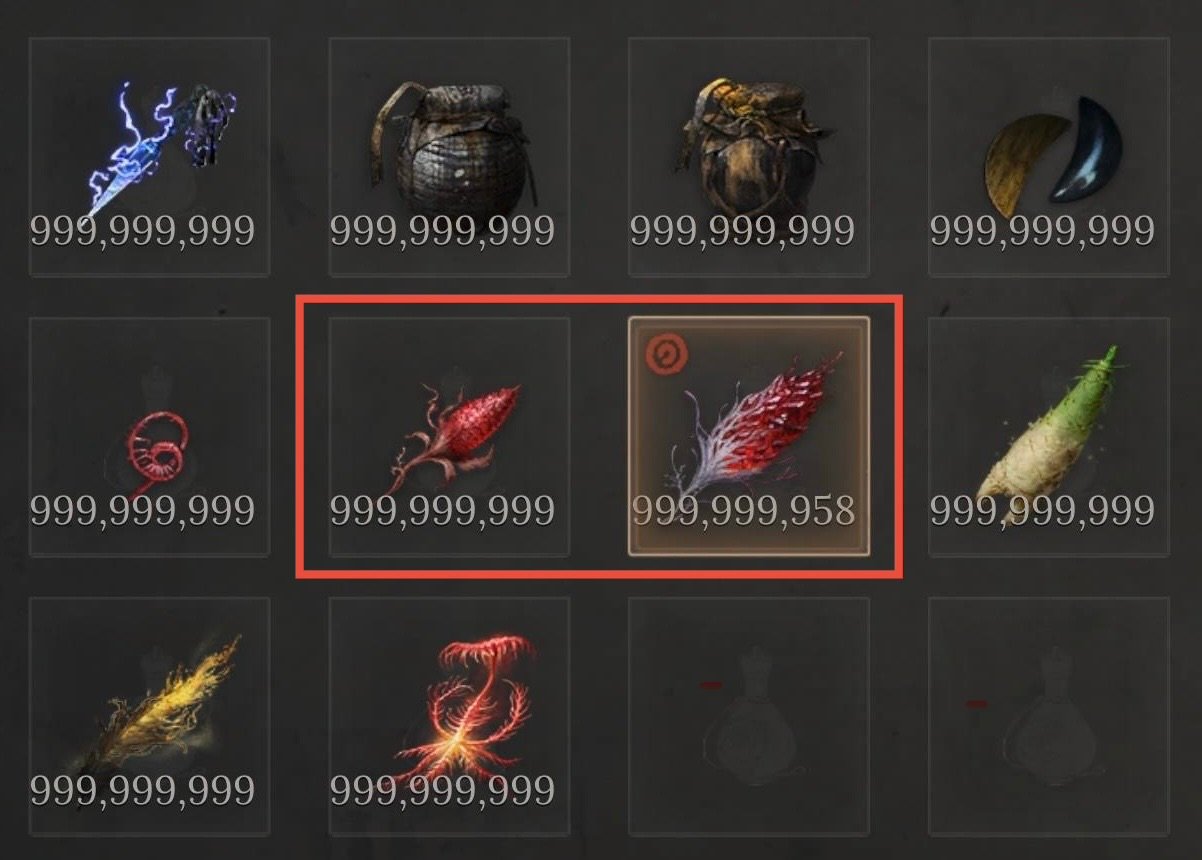
Task: Click the count beneath the golden feather
Action: 142,791
